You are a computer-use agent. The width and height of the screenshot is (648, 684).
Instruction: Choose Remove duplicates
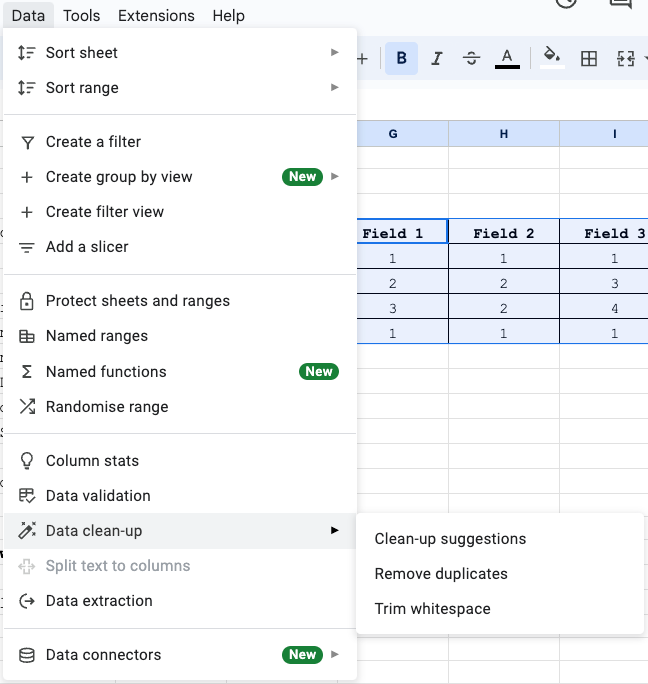coord(500,574)
